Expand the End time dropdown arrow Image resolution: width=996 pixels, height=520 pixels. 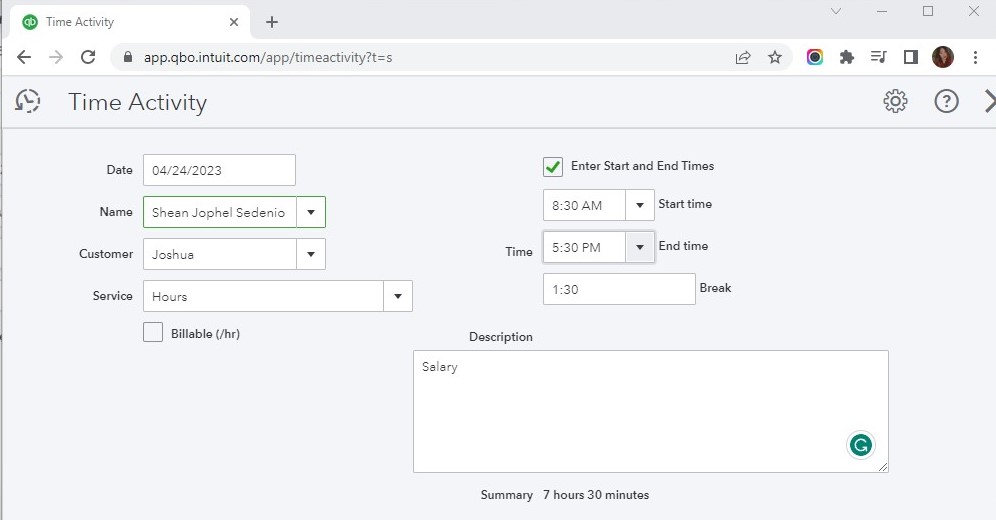point(640,247)
